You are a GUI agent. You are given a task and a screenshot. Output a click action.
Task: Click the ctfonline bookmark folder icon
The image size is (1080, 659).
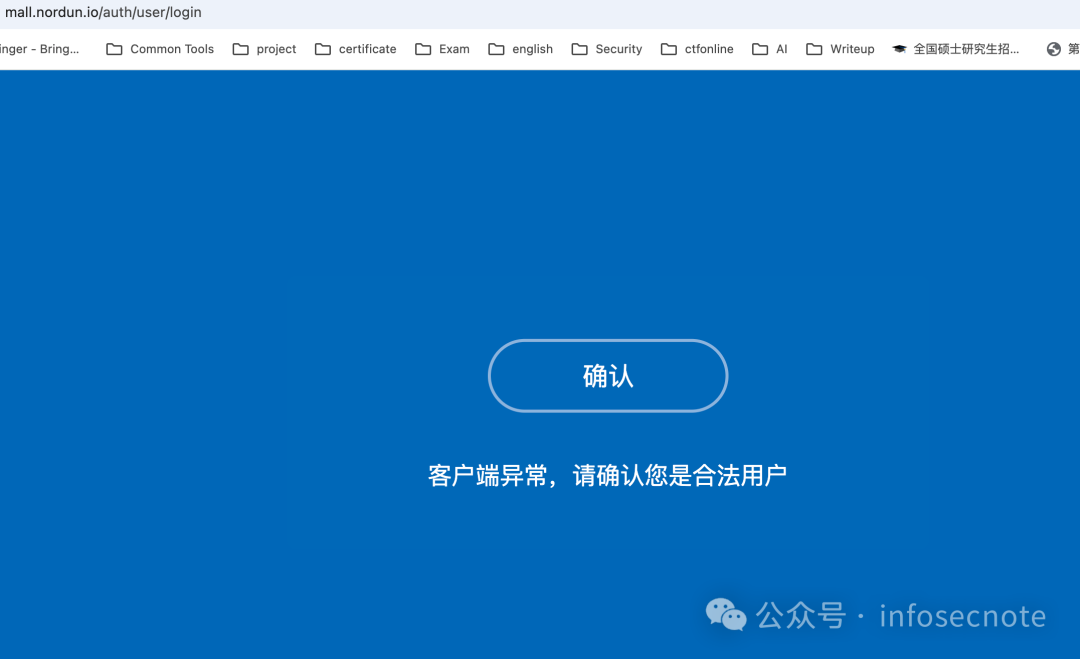click(668, 48)
